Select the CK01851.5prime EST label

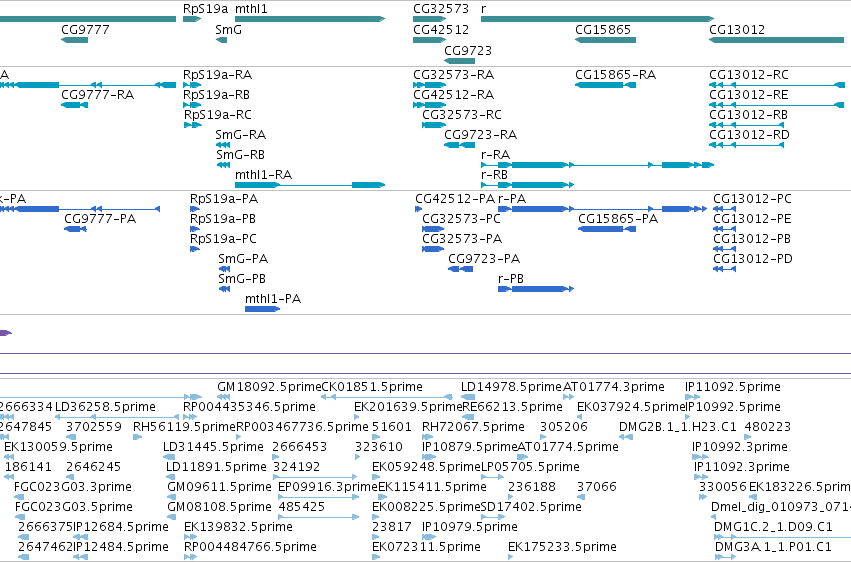pos(372,387)
